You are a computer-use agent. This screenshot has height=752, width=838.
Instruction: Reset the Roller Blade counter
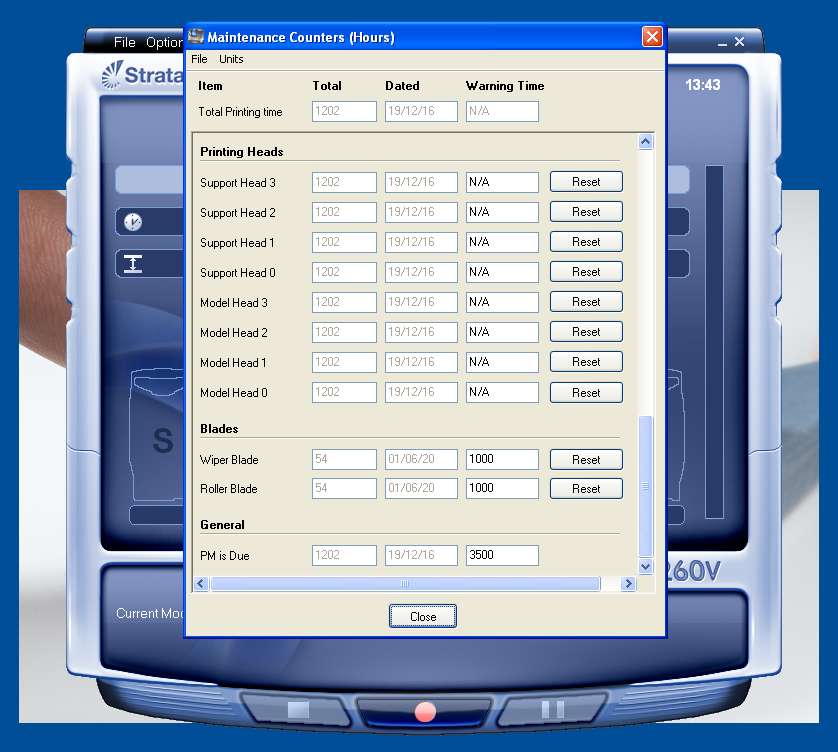click(586, 489)
